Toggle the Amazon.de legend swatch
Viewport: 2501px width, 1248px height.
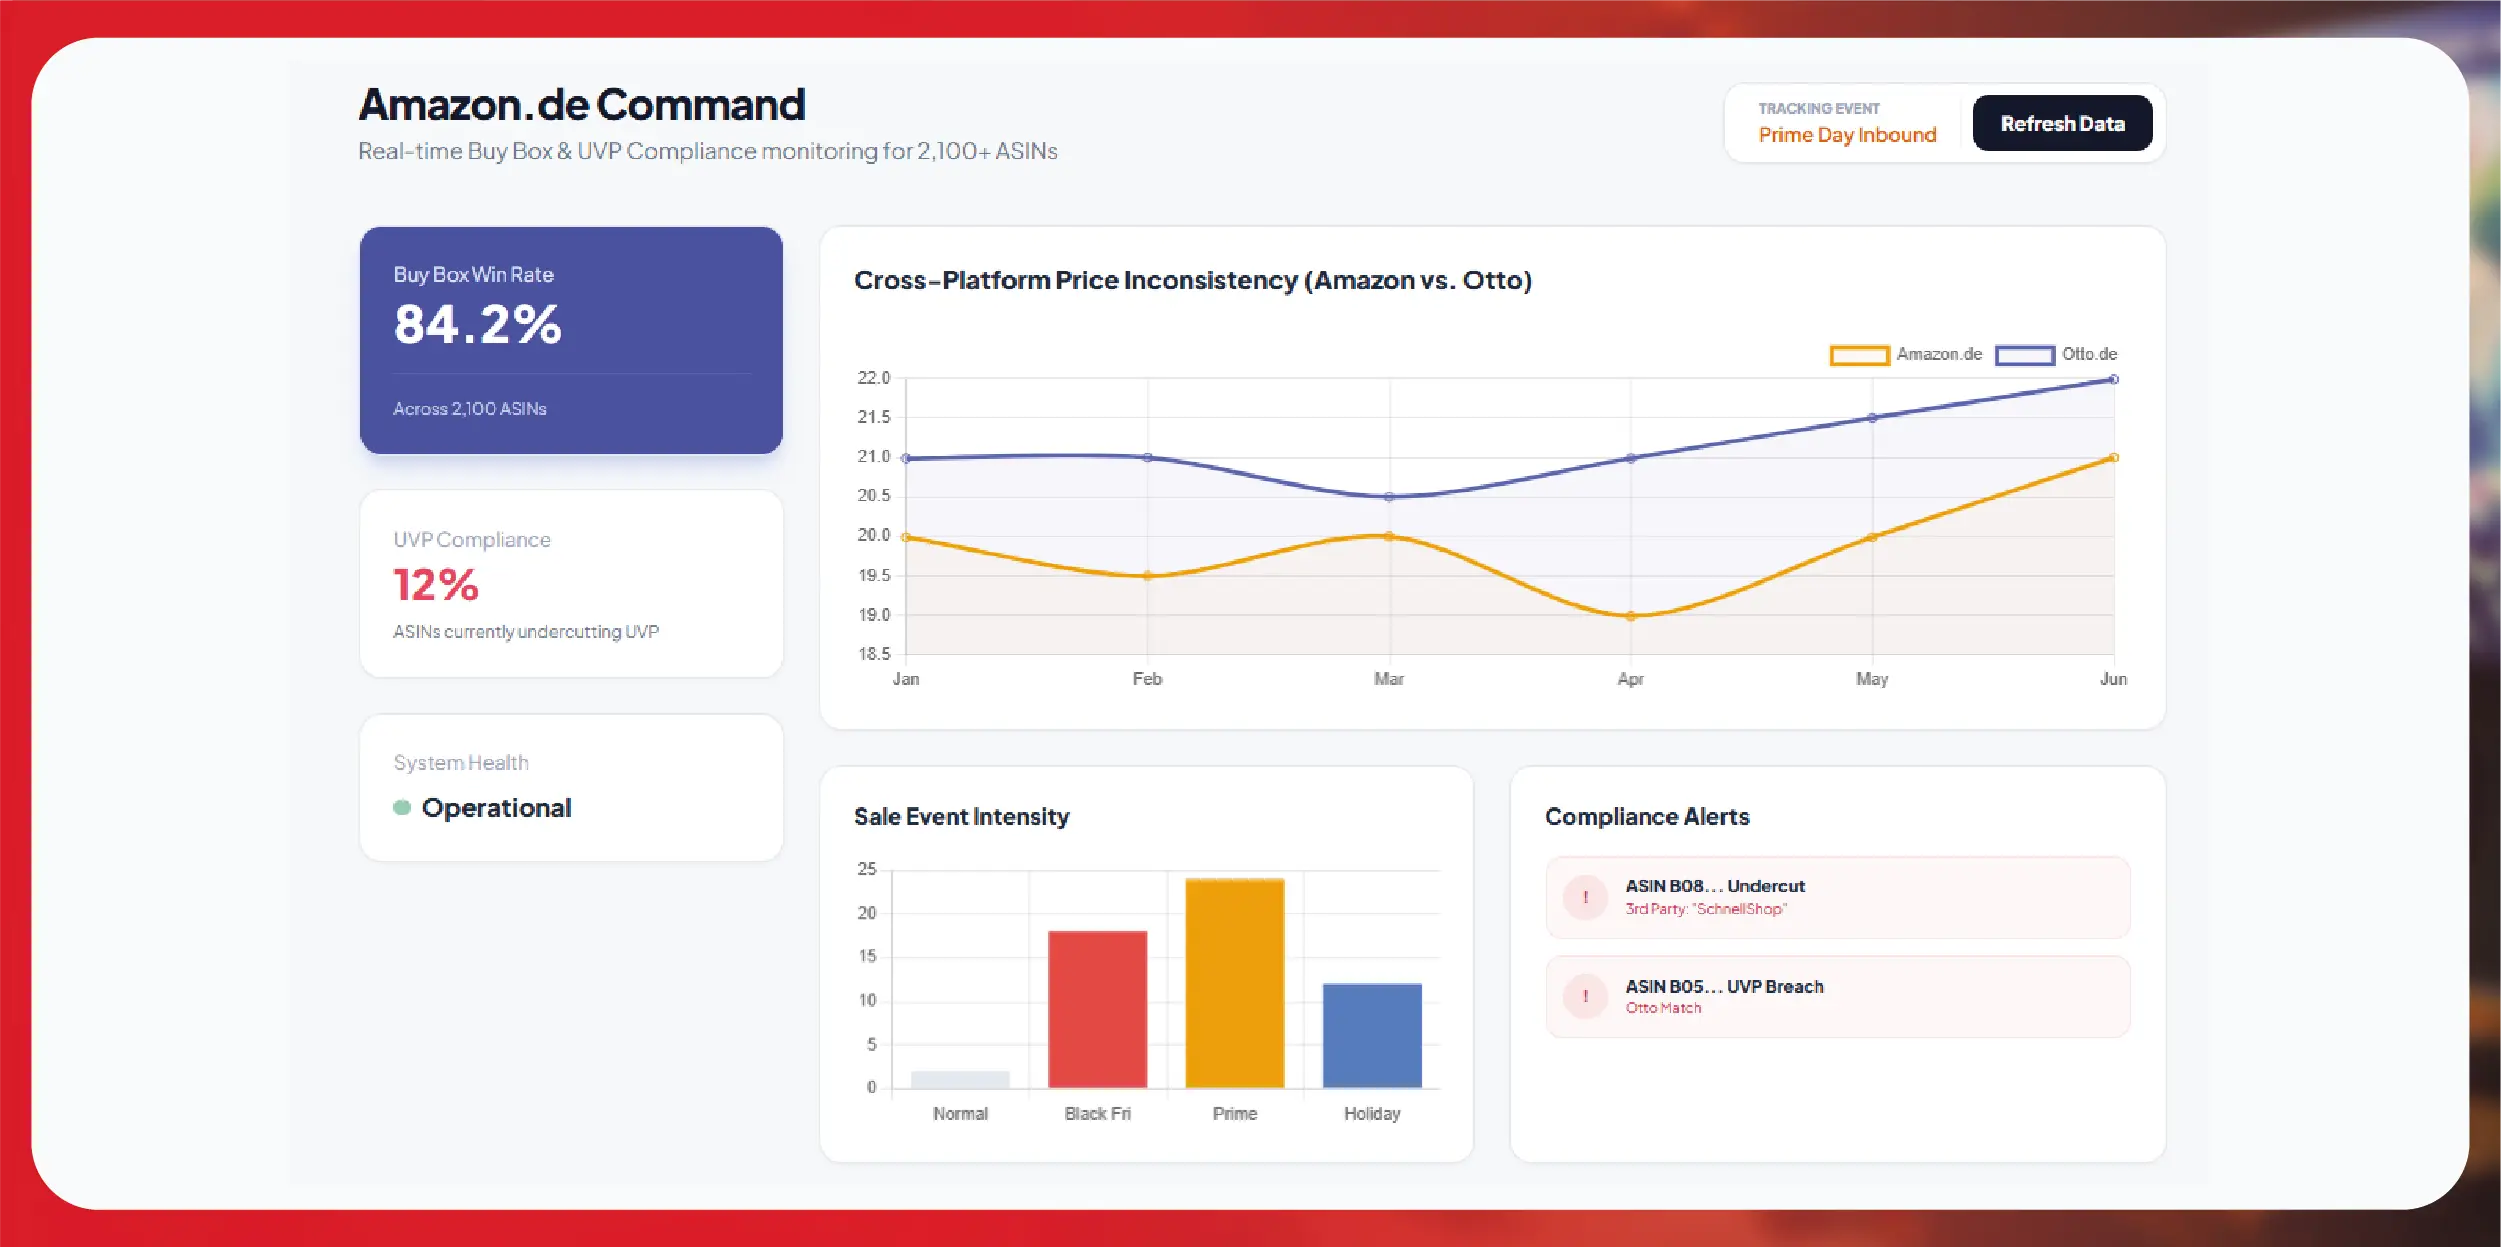tap(1859, 355)
